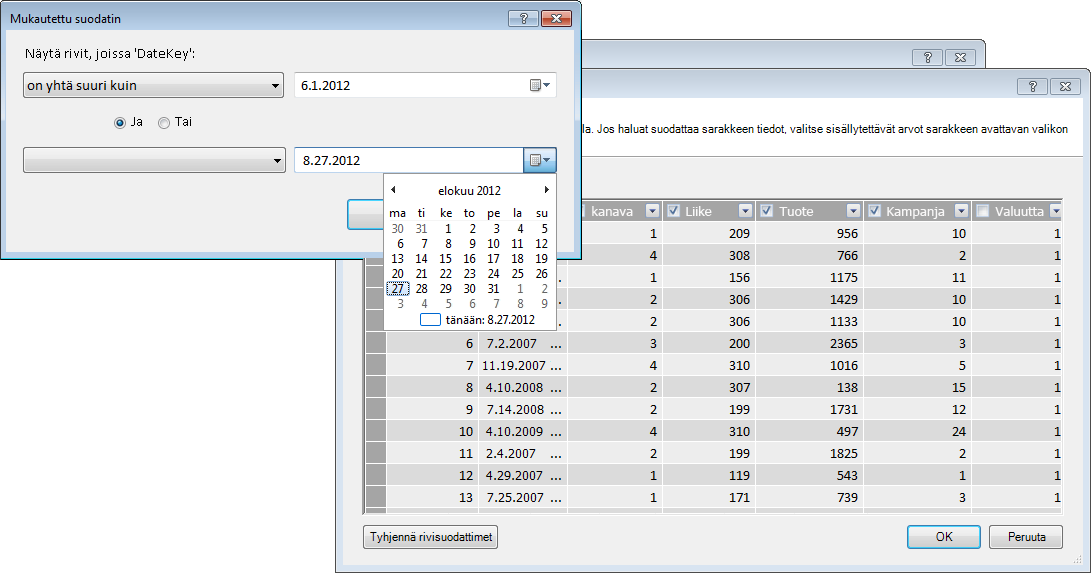Select day 31 of elokuu in calendar

point(493,289)
